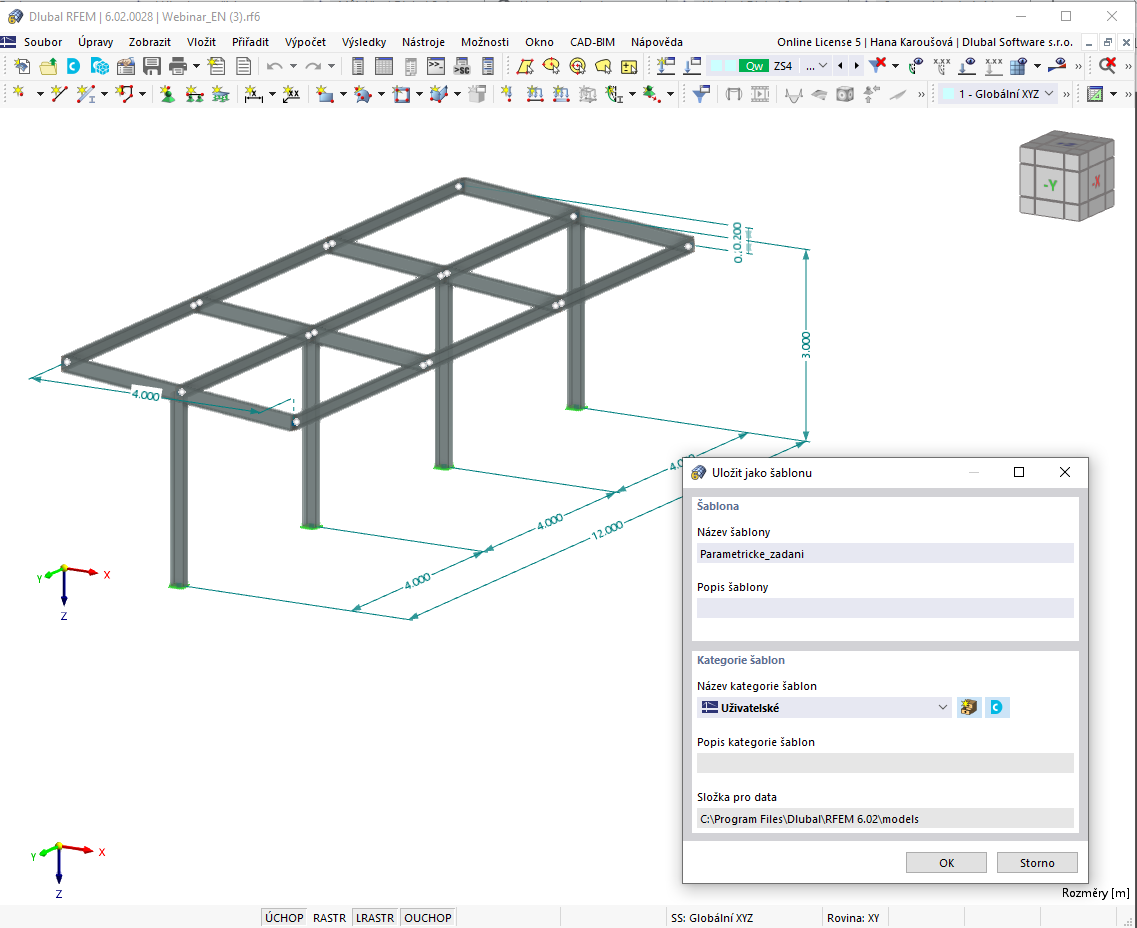Expand the new node dropdown arrow
The image size is (1137, 928).
(x=39, y=94)
